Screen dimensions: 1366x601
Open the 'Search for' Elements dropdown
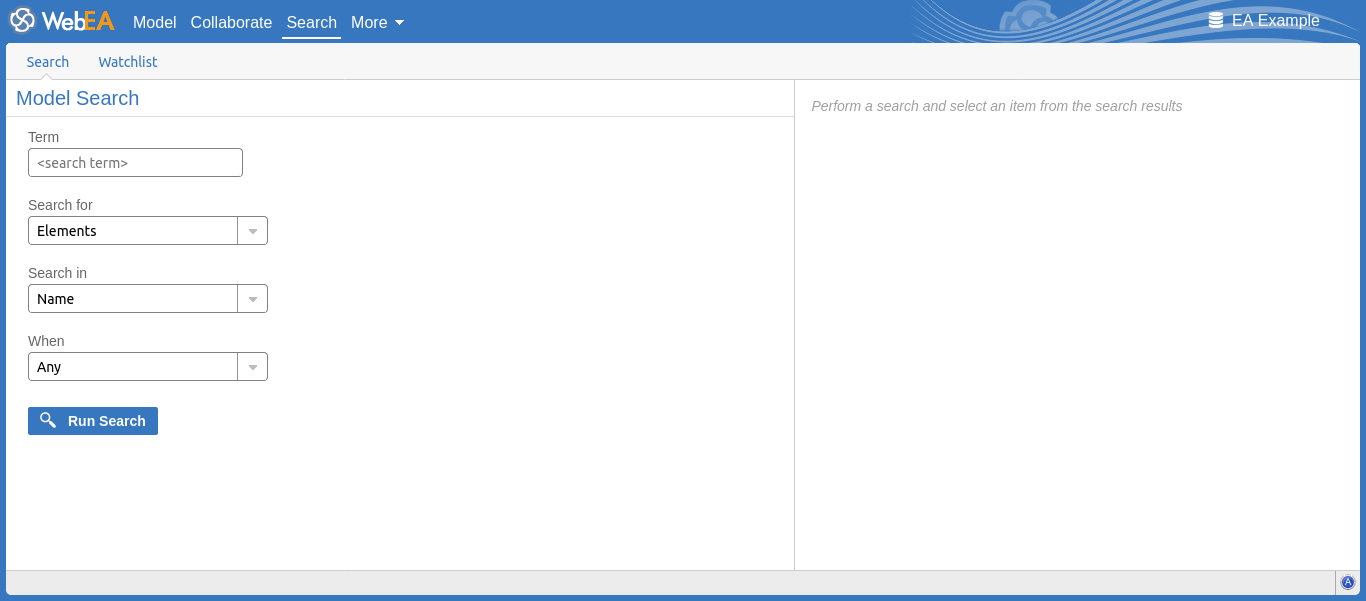133,231
